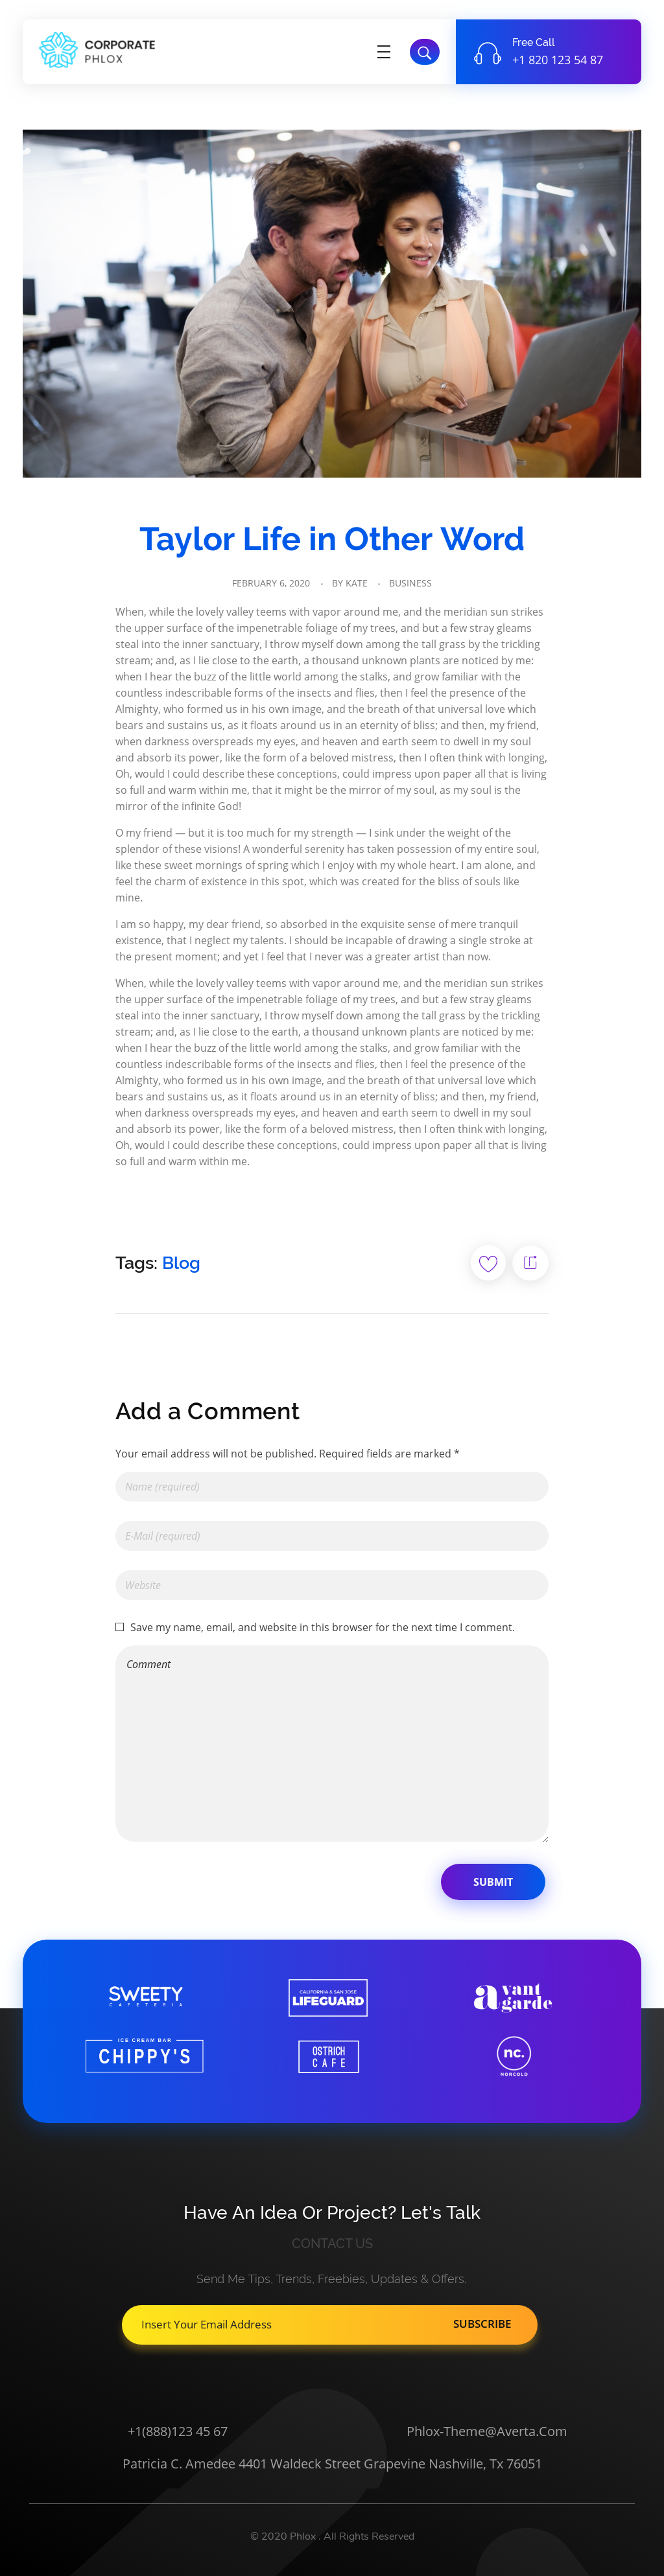Open the Blog tag link
This screenshot has height=2576, width=664.
(181, 1263)
